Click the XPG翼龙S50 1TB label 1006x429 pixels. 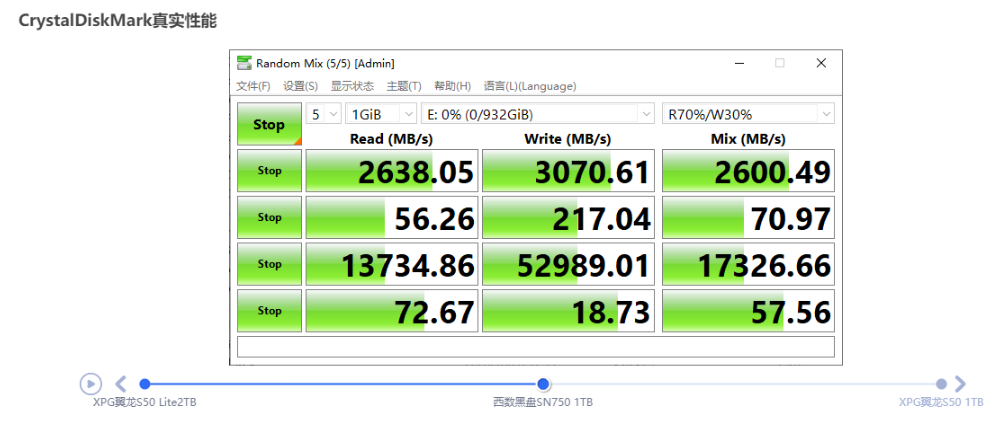pos(941,403)
